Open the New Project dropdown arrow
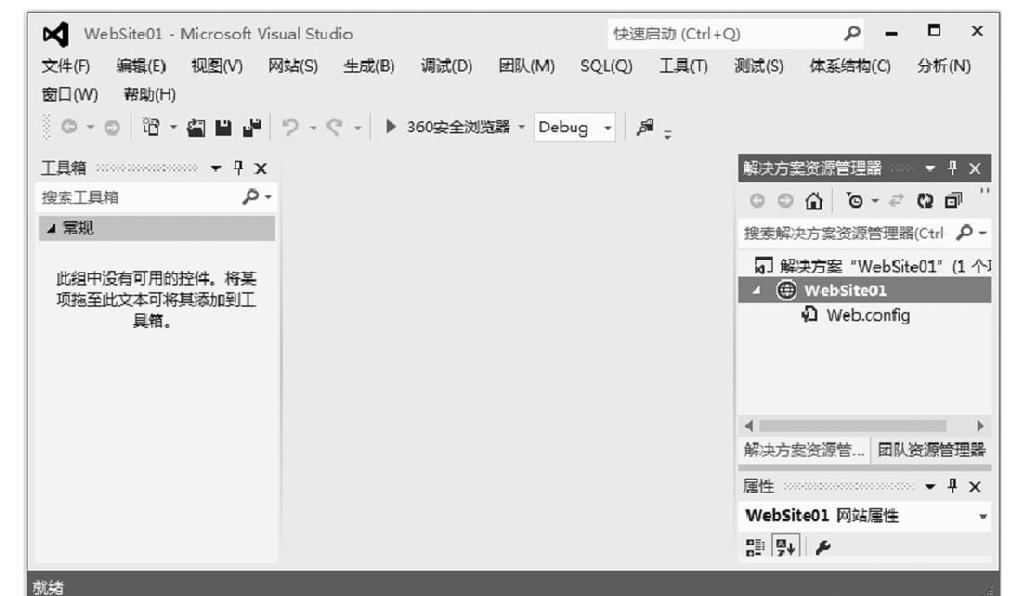Viewport: 1030px width, 596px height. click(173, 127)
